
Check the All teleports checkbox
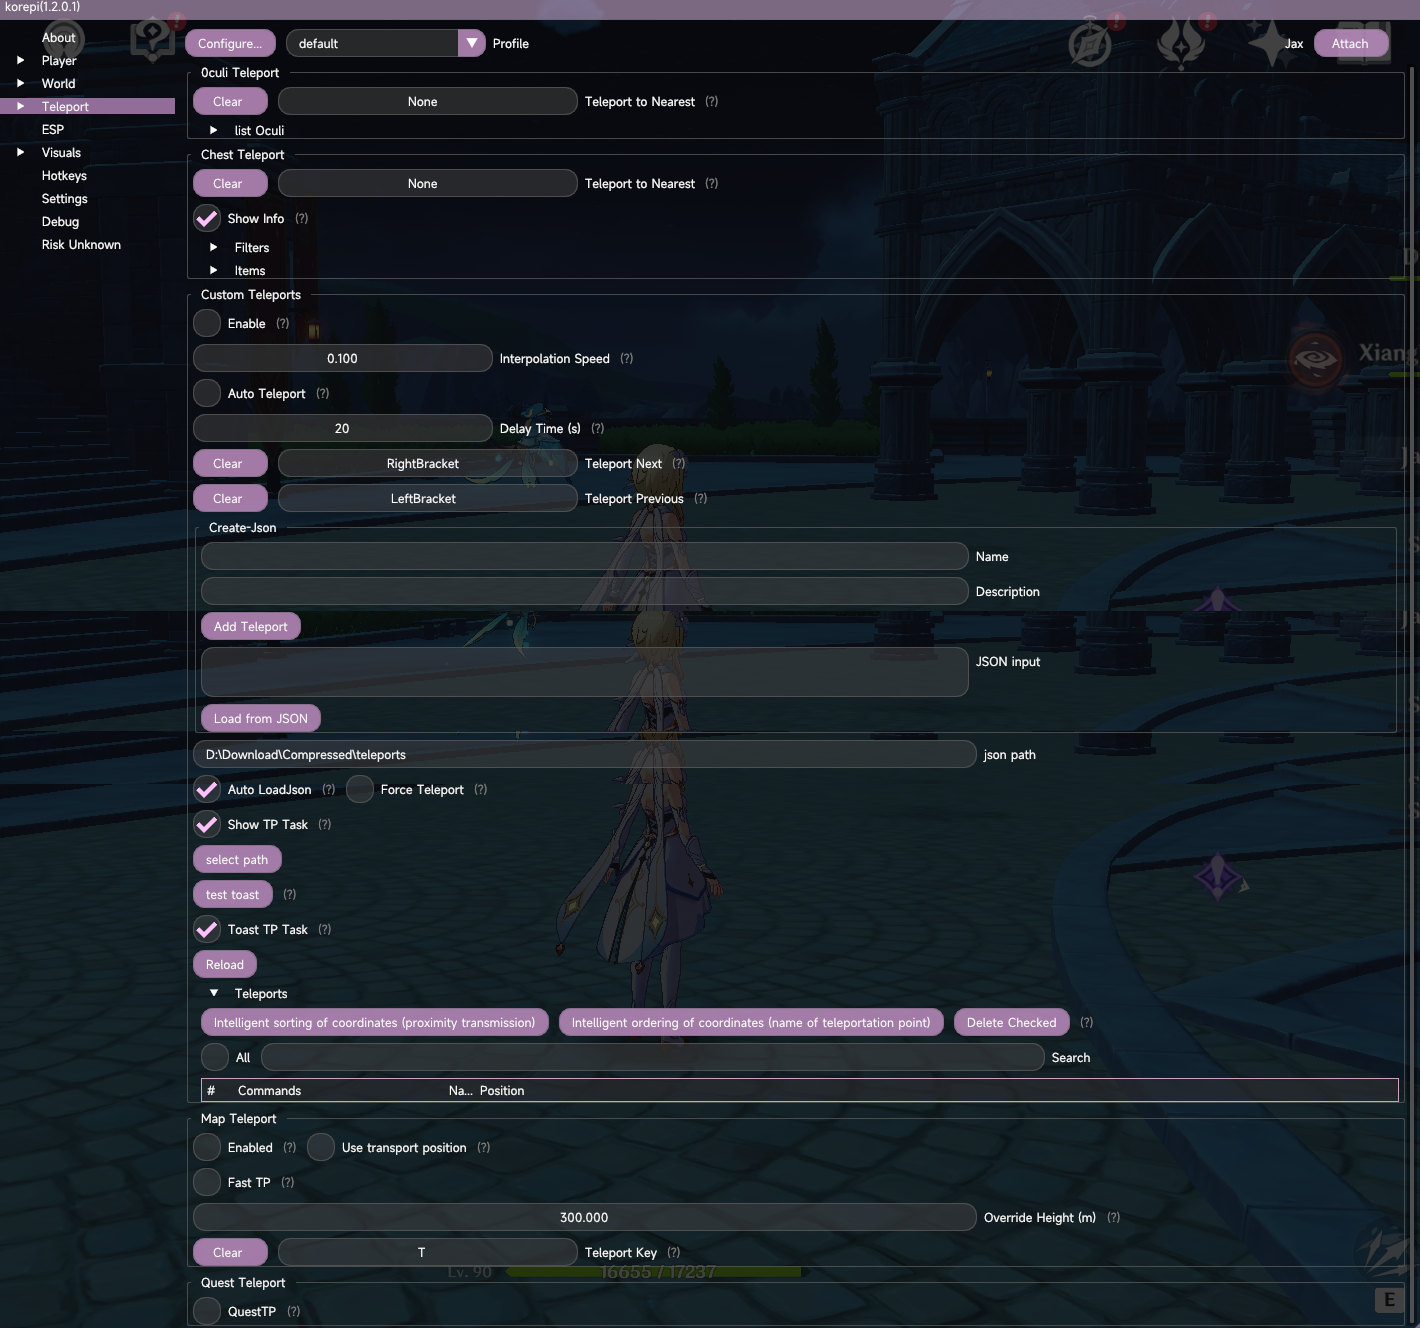215,1057
